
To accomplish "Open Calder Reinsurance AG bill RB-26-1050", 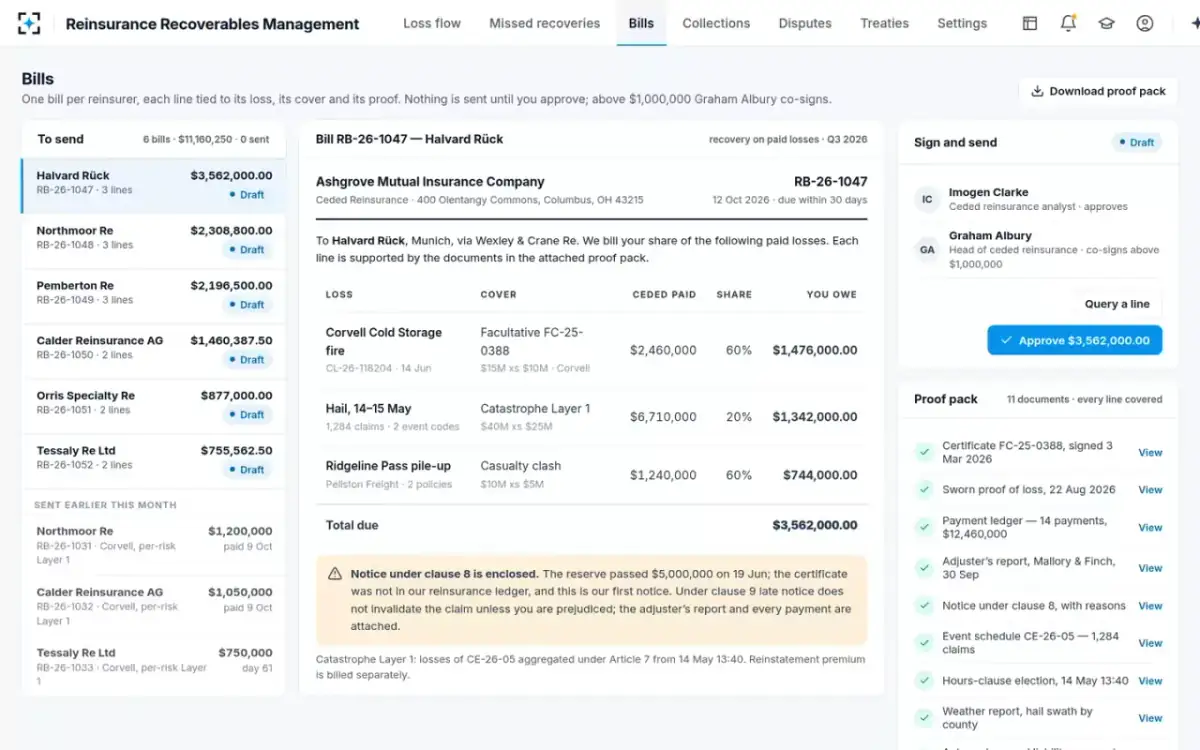I will (153, 350).
